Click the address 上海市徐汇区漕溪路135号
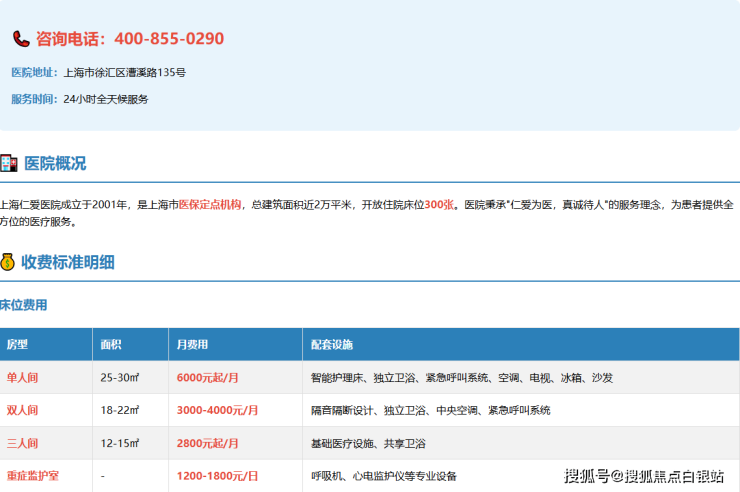 pyautogui.click(x=124, y=72)
